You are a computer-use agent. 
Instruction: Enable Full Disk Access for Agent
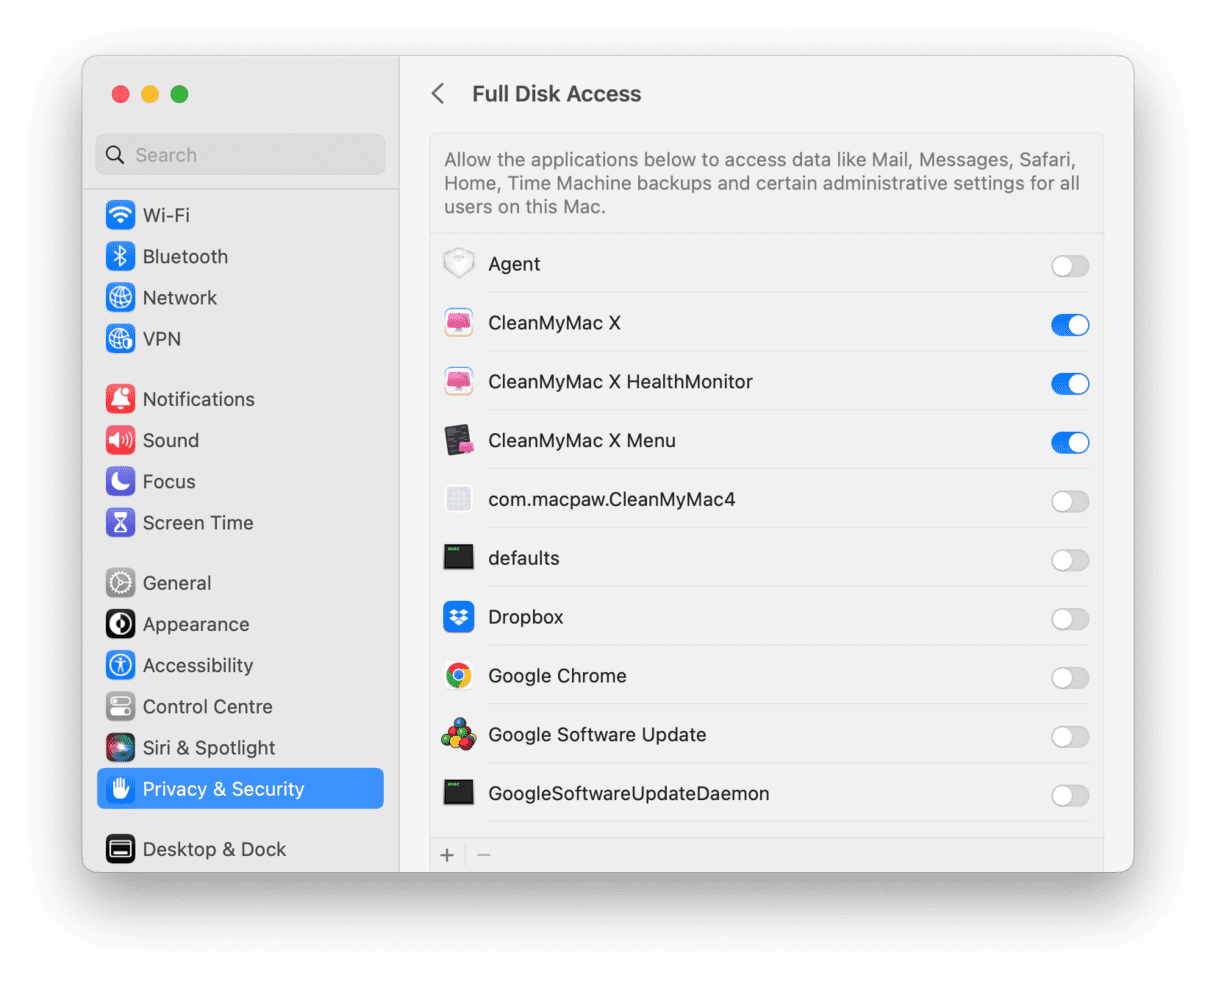(1069, 266)
